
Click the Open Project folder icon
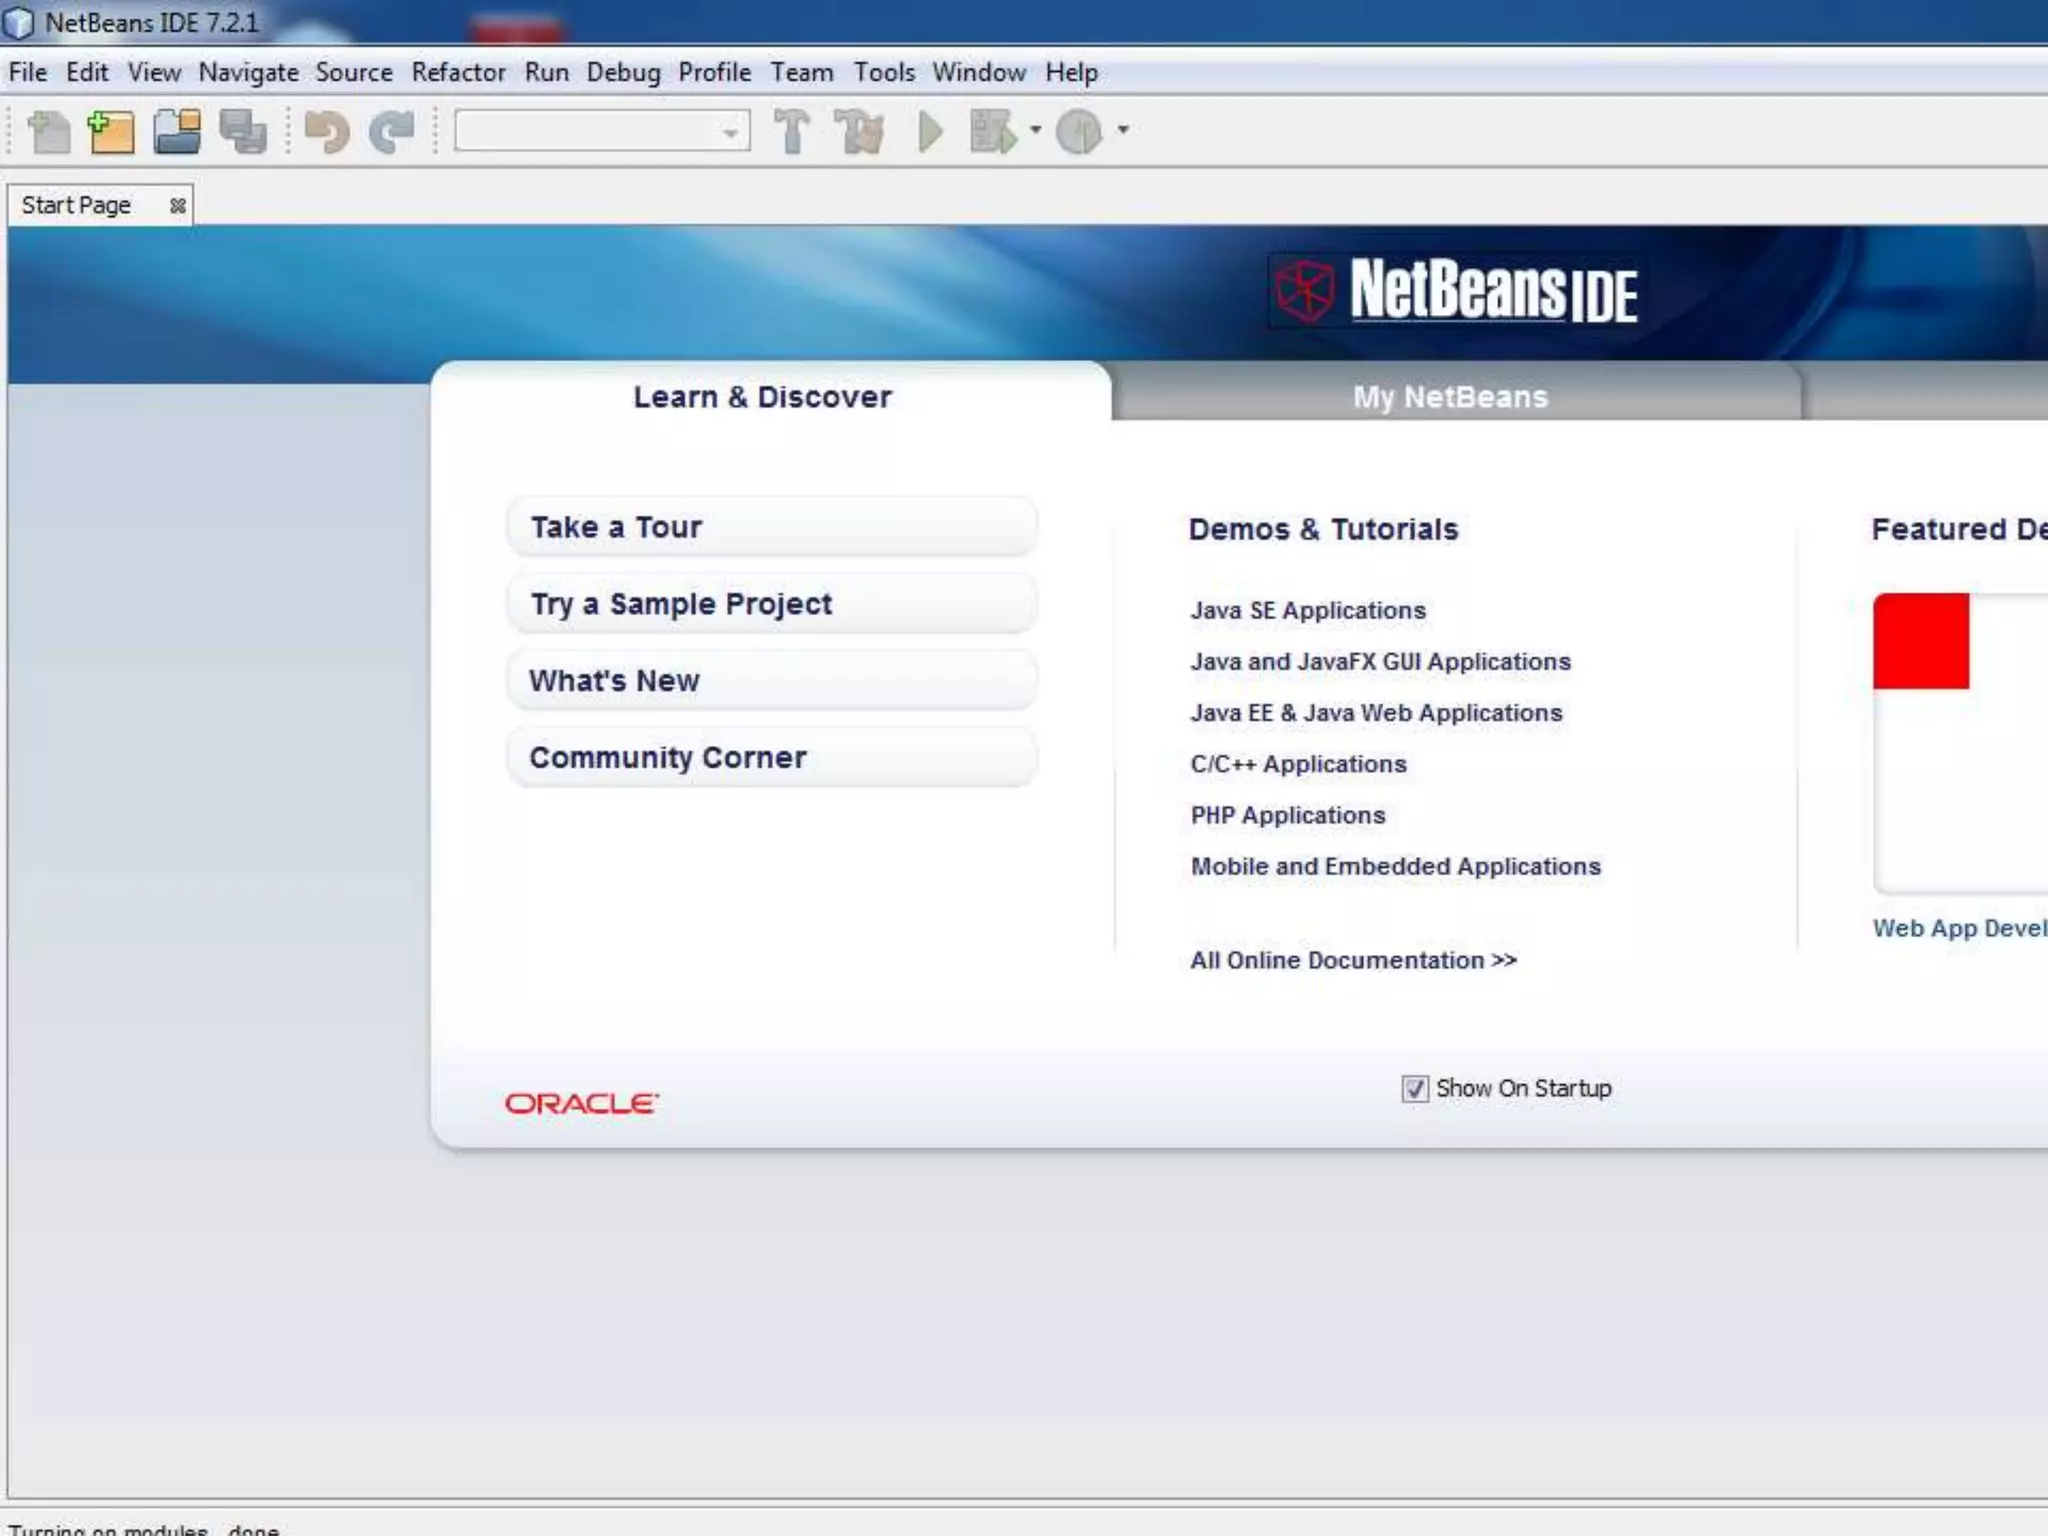(177, 132)
